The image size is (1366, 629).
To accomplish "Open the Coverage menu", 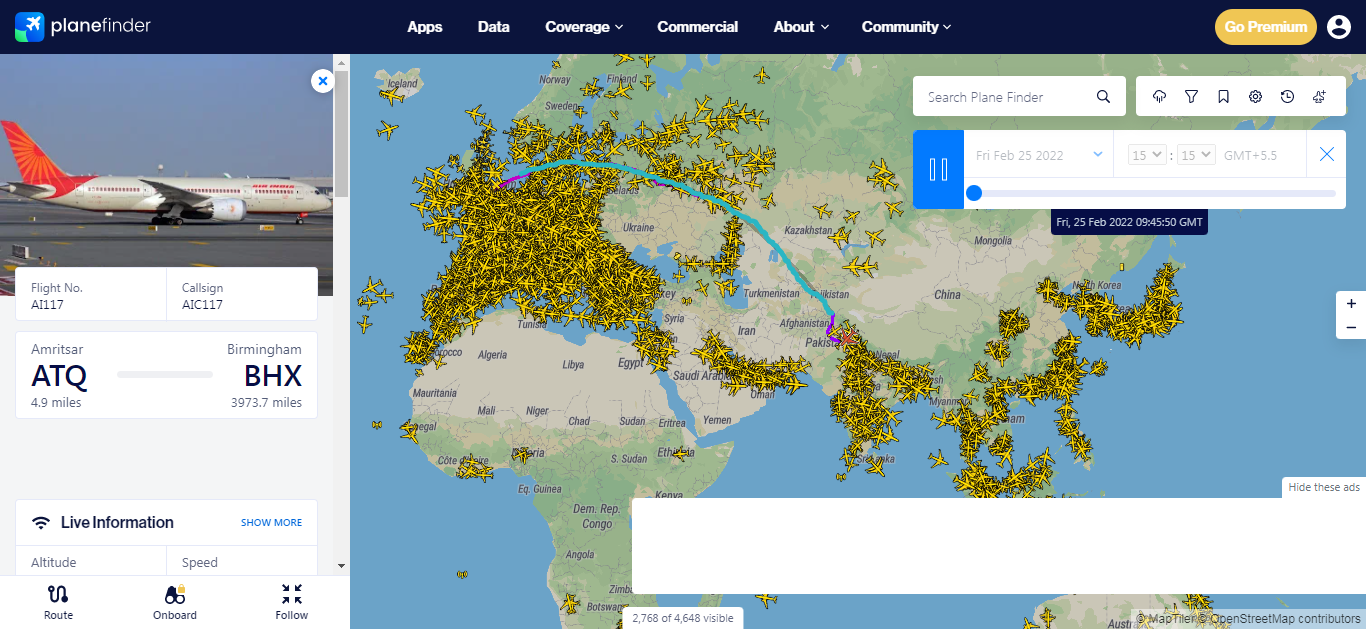I will point(584,27).
